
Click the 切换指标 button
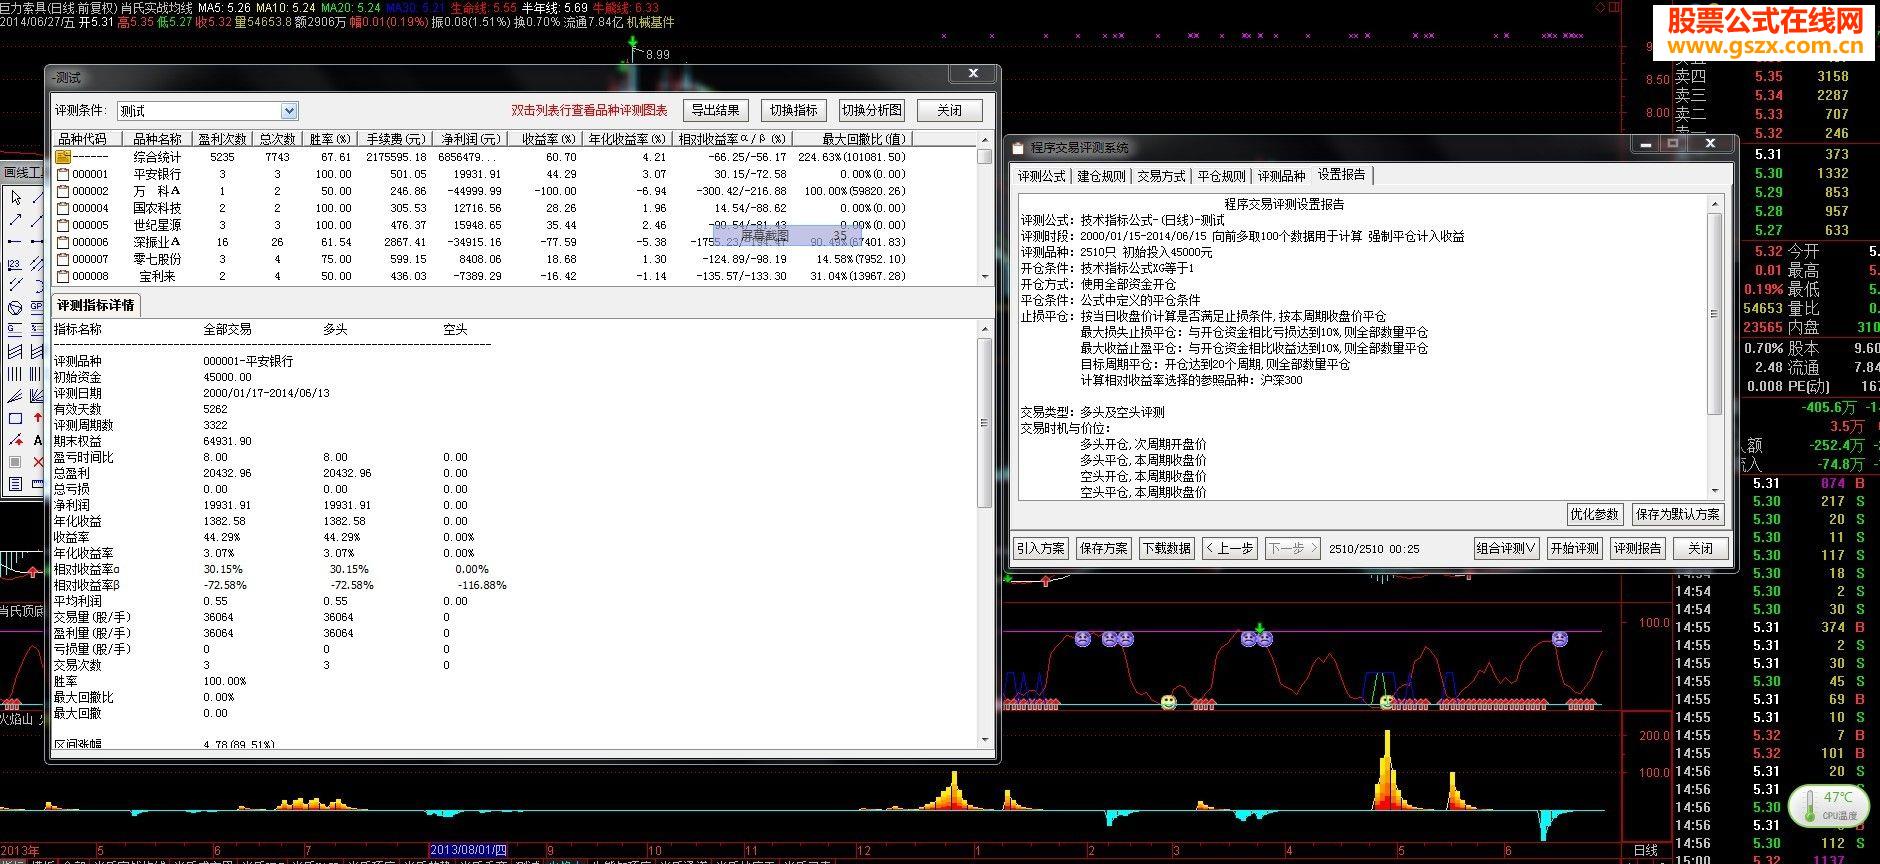794,110
